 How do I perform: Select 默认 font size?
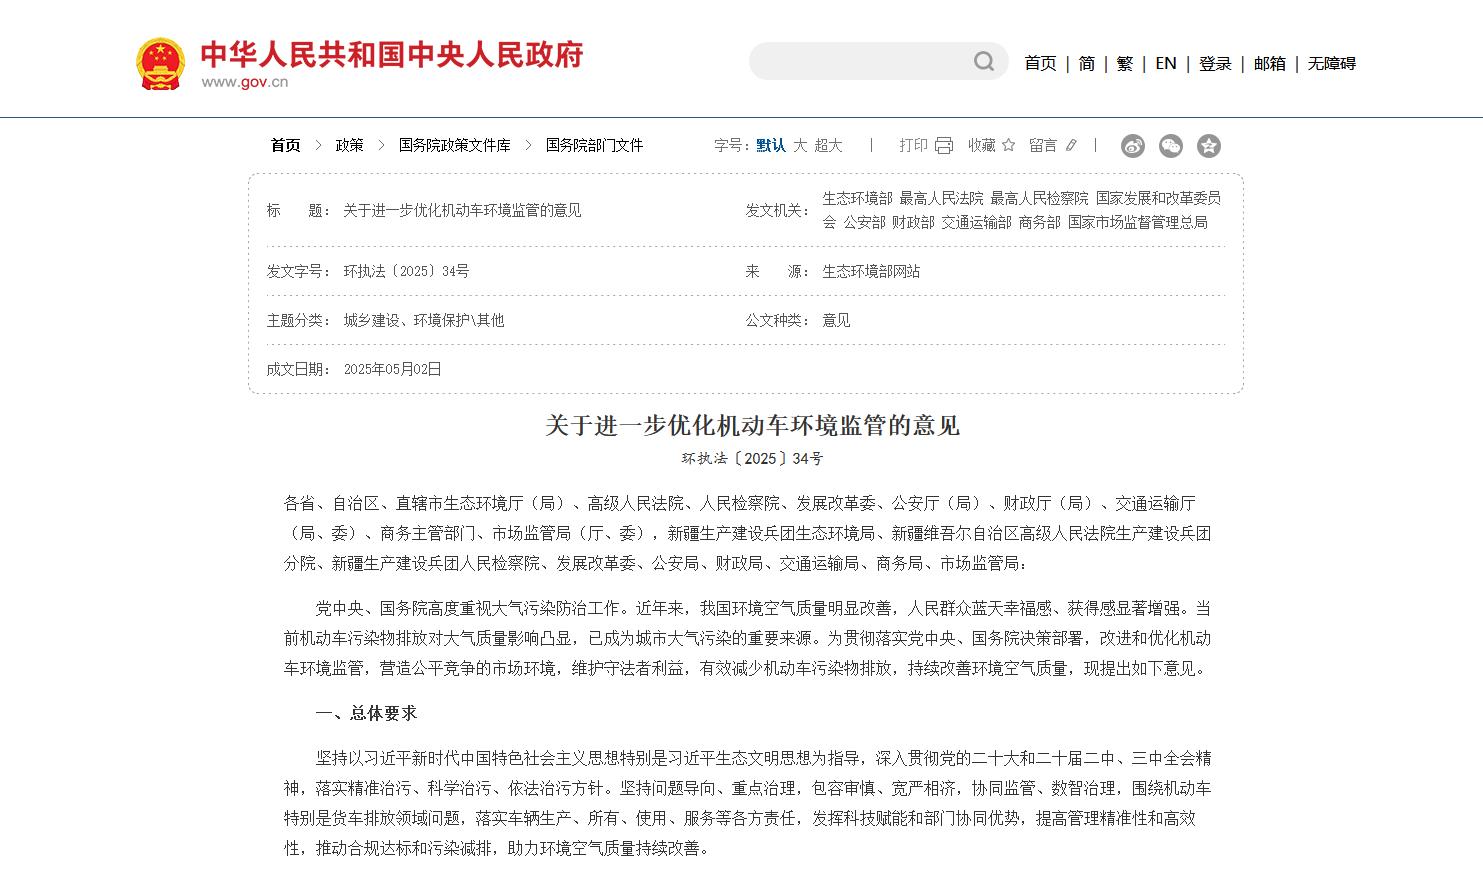point(770,146)
